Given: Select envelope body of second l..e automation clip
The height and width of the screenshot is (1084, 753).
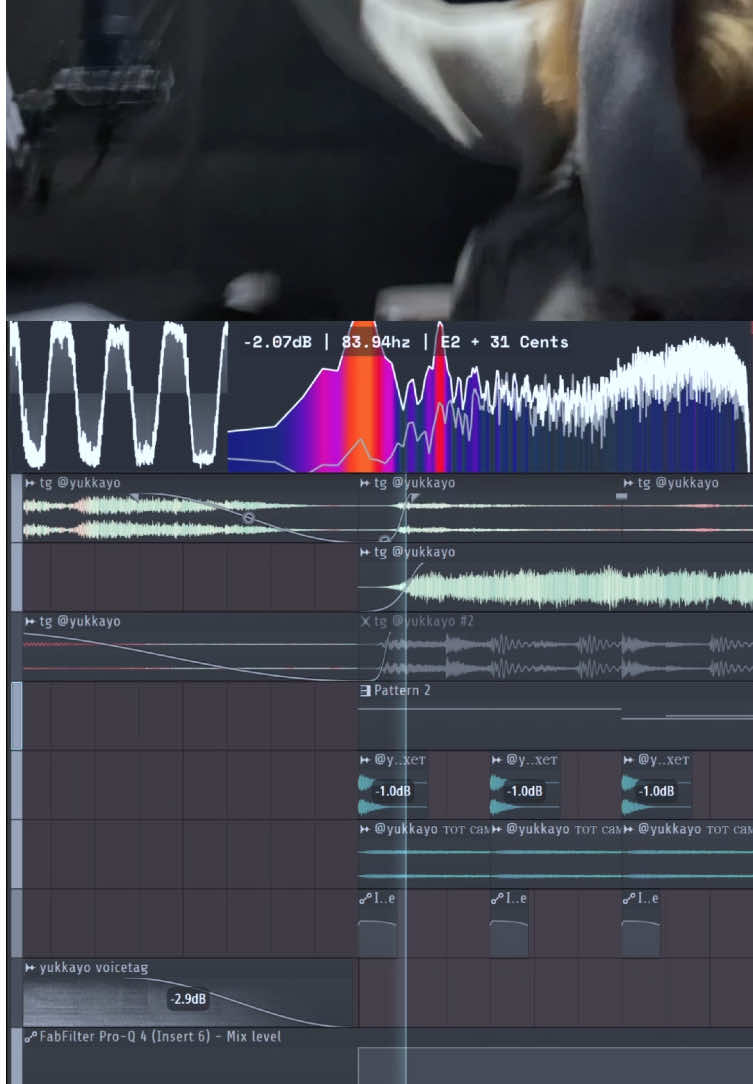Looking at the screenshot, I should (x=509, y=939).
